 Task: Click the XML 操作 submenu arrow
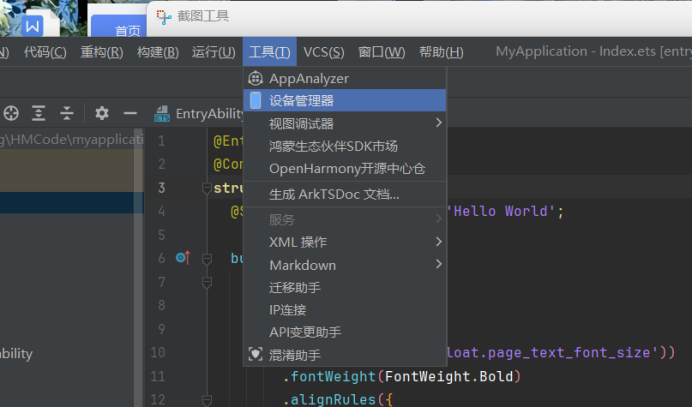click(438, 241)
